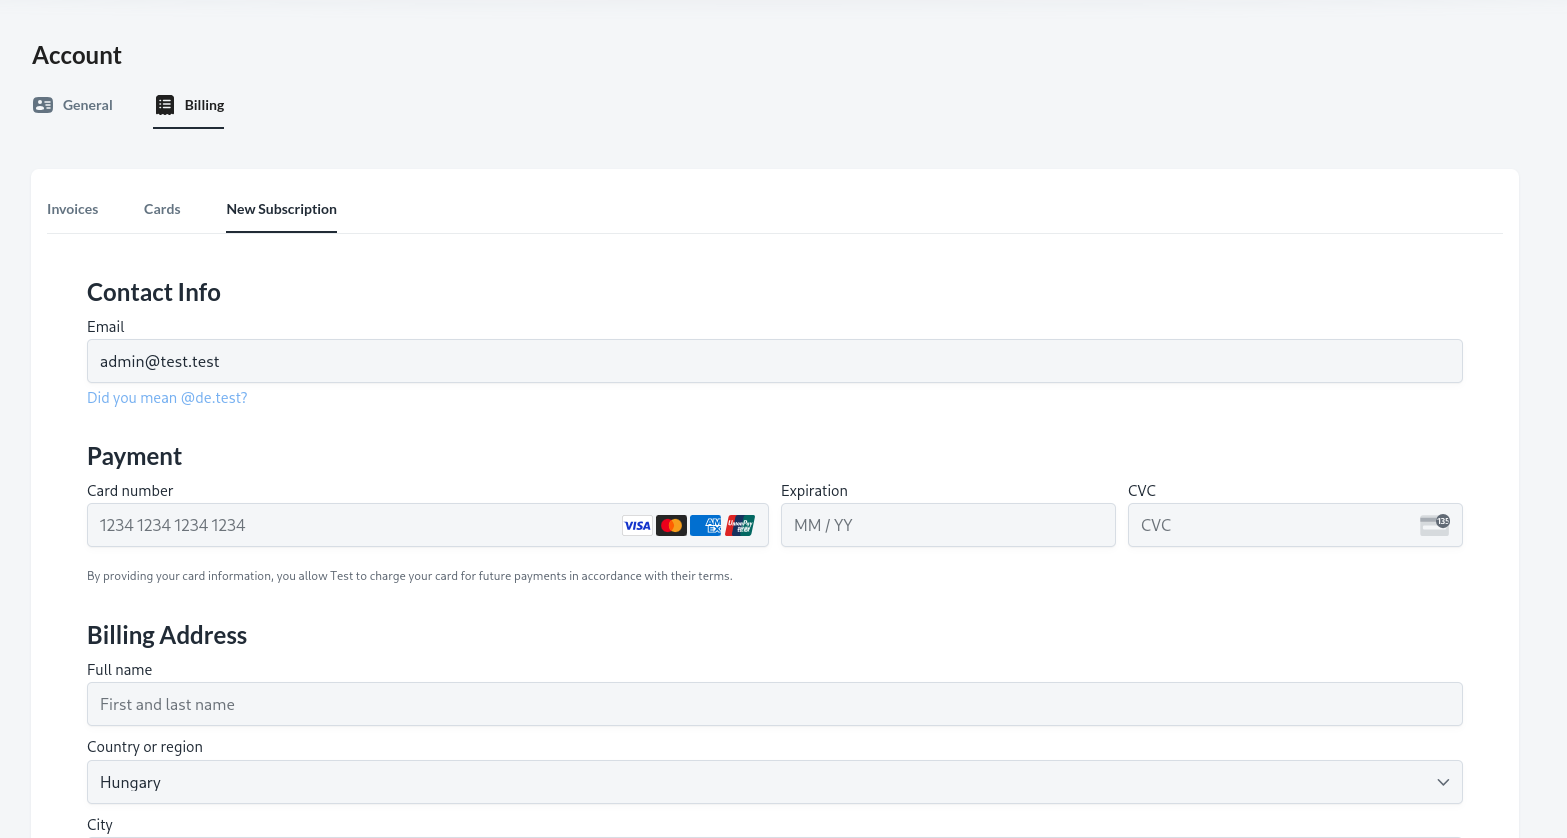Image resolution: width=1567 pixels, height=838 pixels.
Task: Expand the Country or region dropdown
Action: [x=774, y=782]
